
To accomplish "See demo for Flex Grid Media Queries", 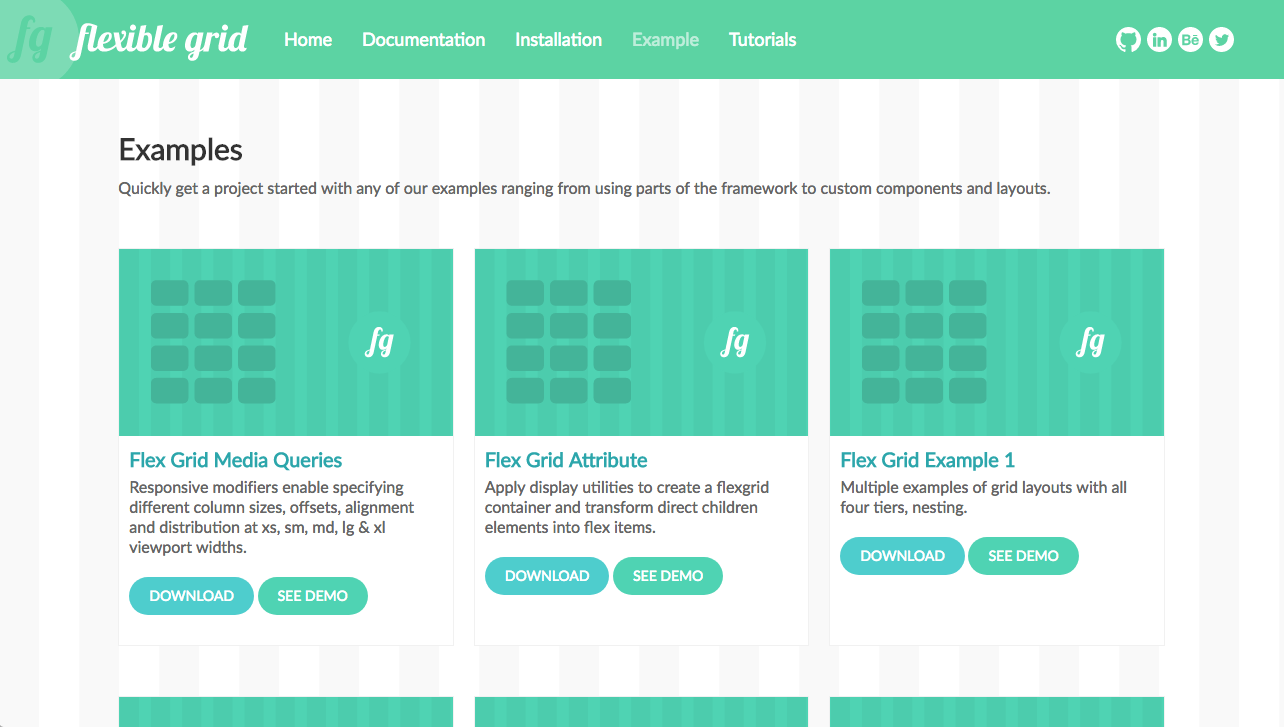I will pos(313,595).
